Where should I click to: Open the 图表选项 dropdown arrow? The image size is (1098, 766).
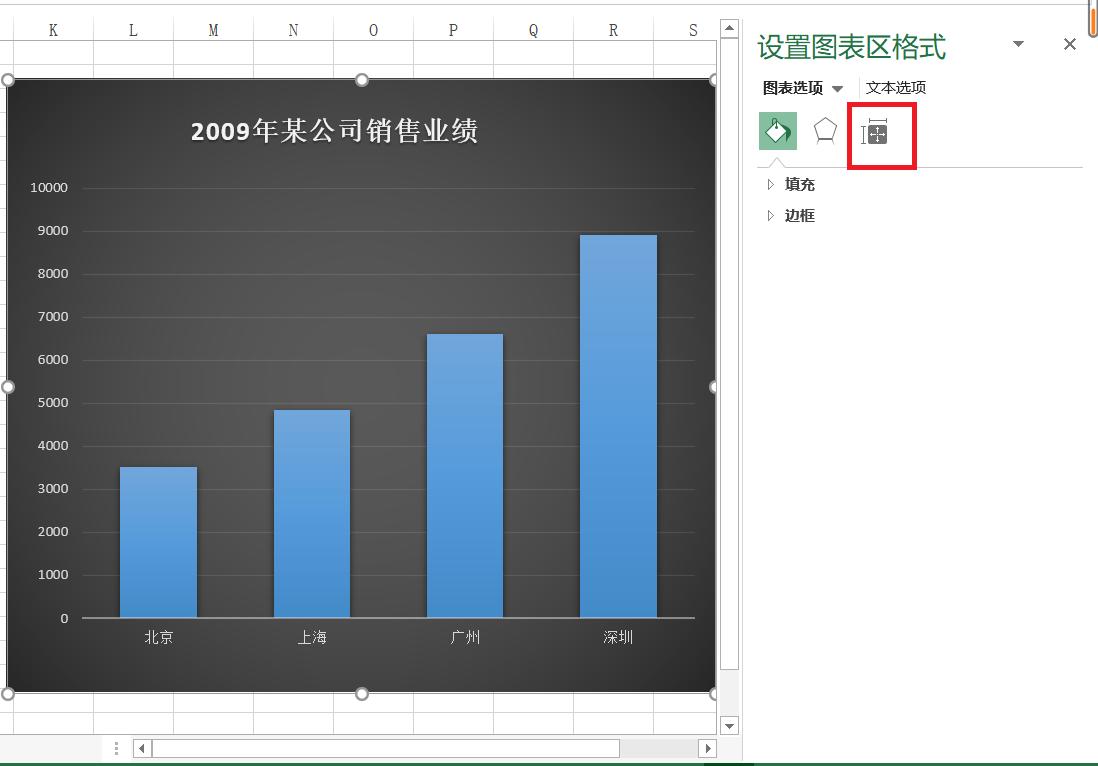pyautogui.click(x=839, y=88)
